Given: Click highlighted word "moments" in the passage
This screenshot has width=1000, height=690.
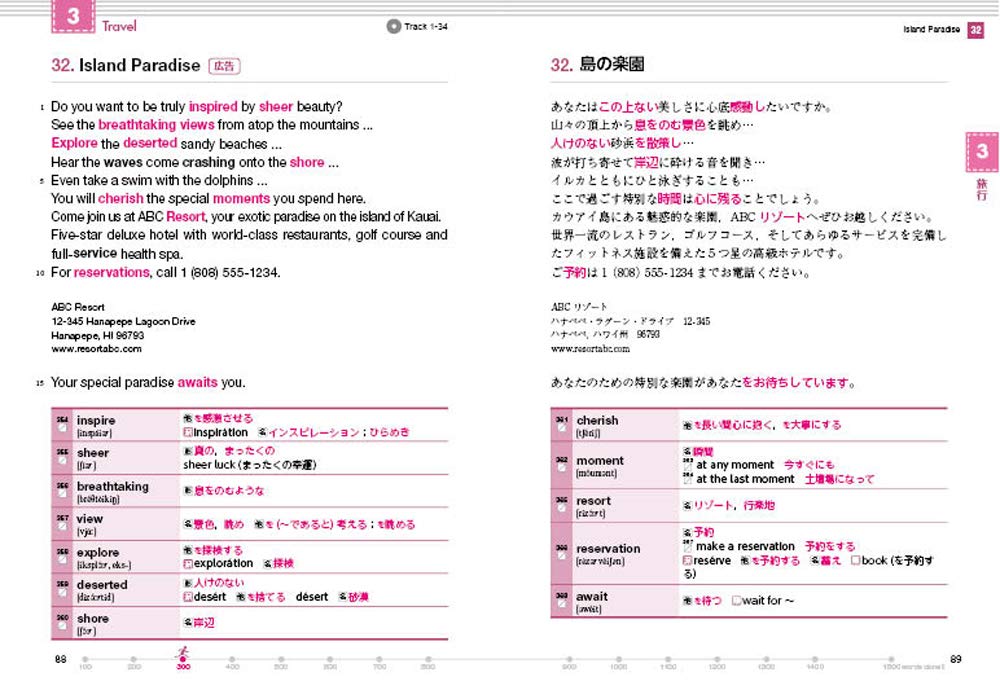Looking at the screenshot, I should tap(242, 198).
